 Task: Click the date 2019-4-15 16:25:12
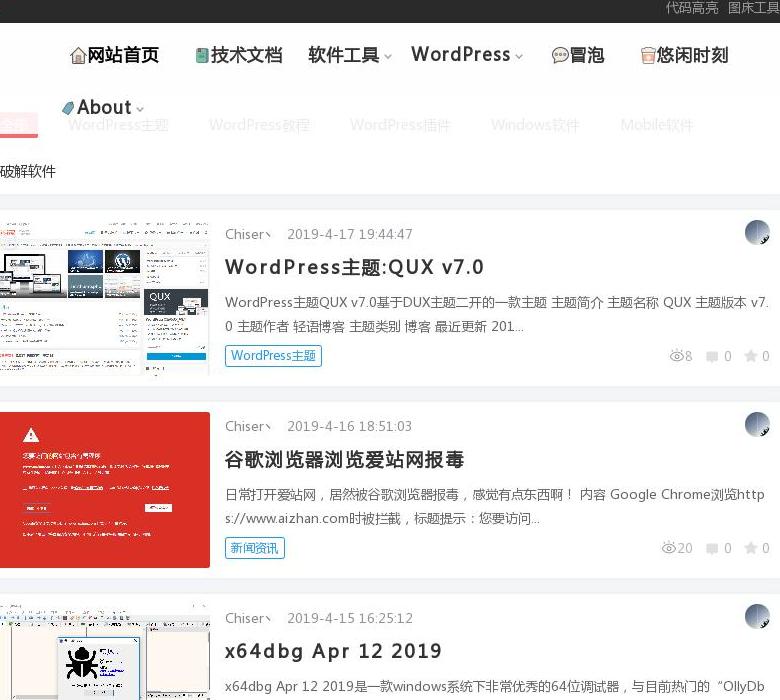(x=350, y=618)
